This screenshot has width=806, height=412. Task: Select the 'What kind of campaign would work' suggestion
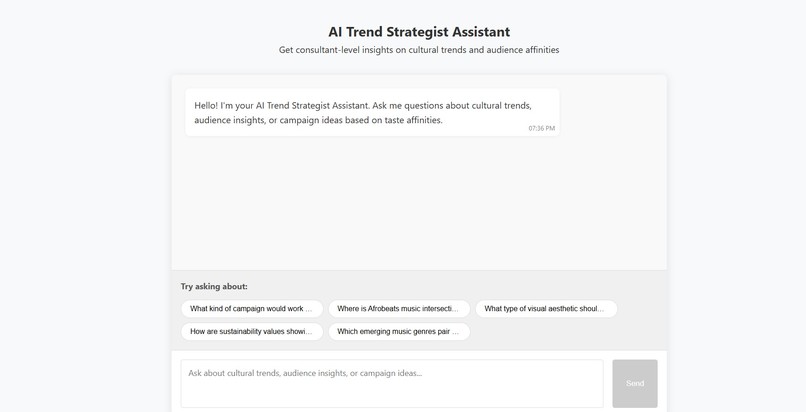(x=252, y=309)
